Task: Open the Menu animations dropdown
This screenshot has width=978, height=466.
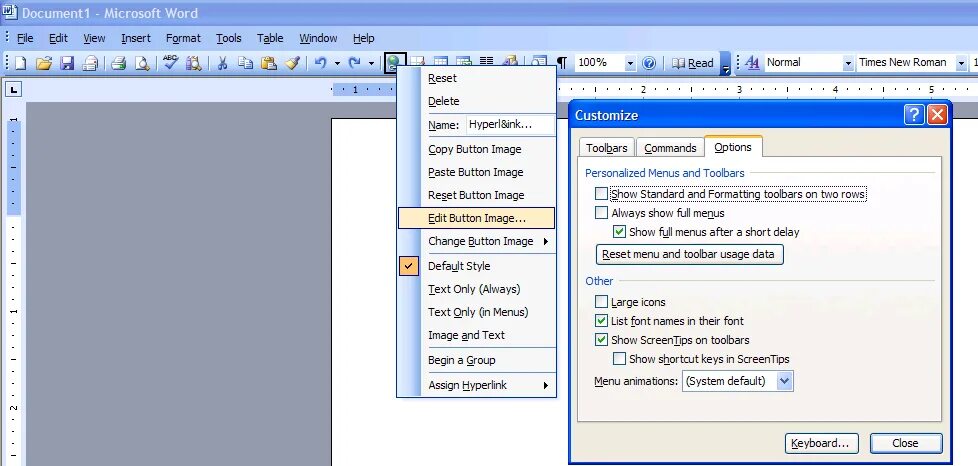Action: point(785,381)
